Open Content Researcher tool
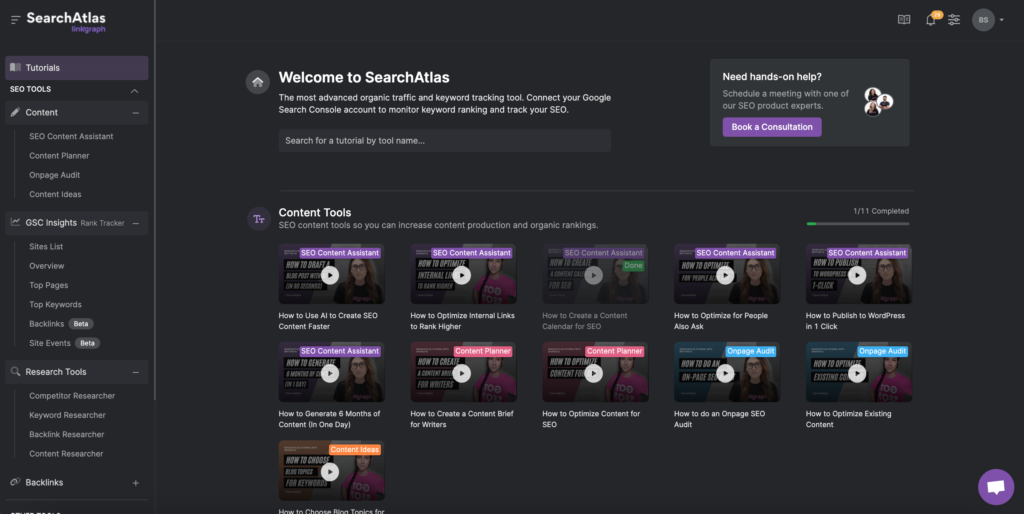 (x=66, y=453)
